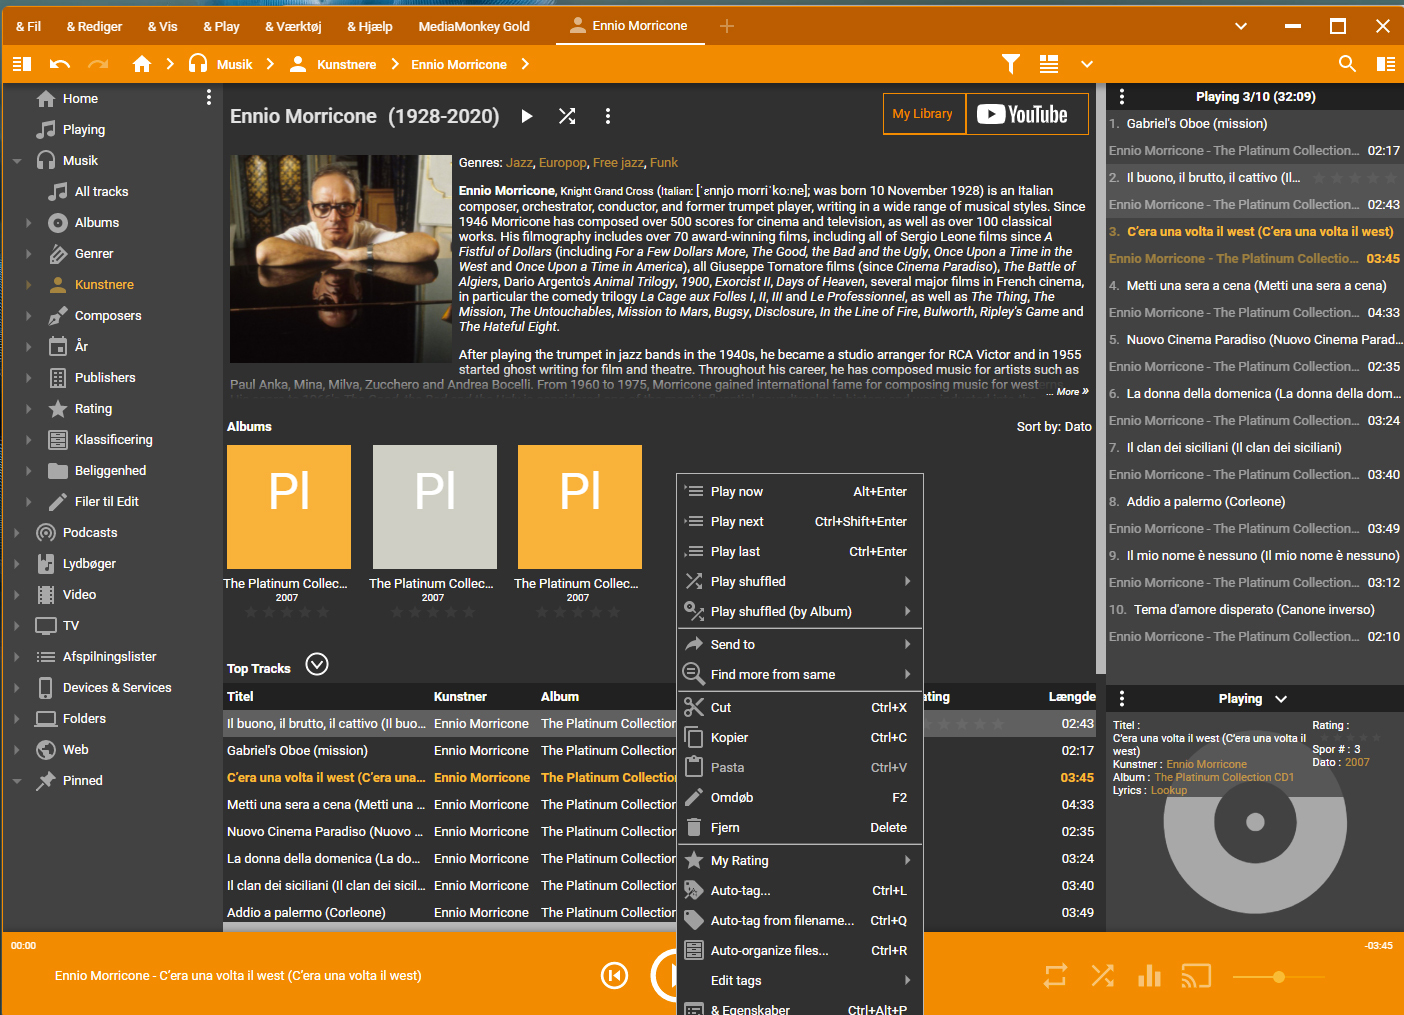Screen dimensions: 1404x1015
Task: Play all Ennio Morricone tracks
Action: (527, 116)
